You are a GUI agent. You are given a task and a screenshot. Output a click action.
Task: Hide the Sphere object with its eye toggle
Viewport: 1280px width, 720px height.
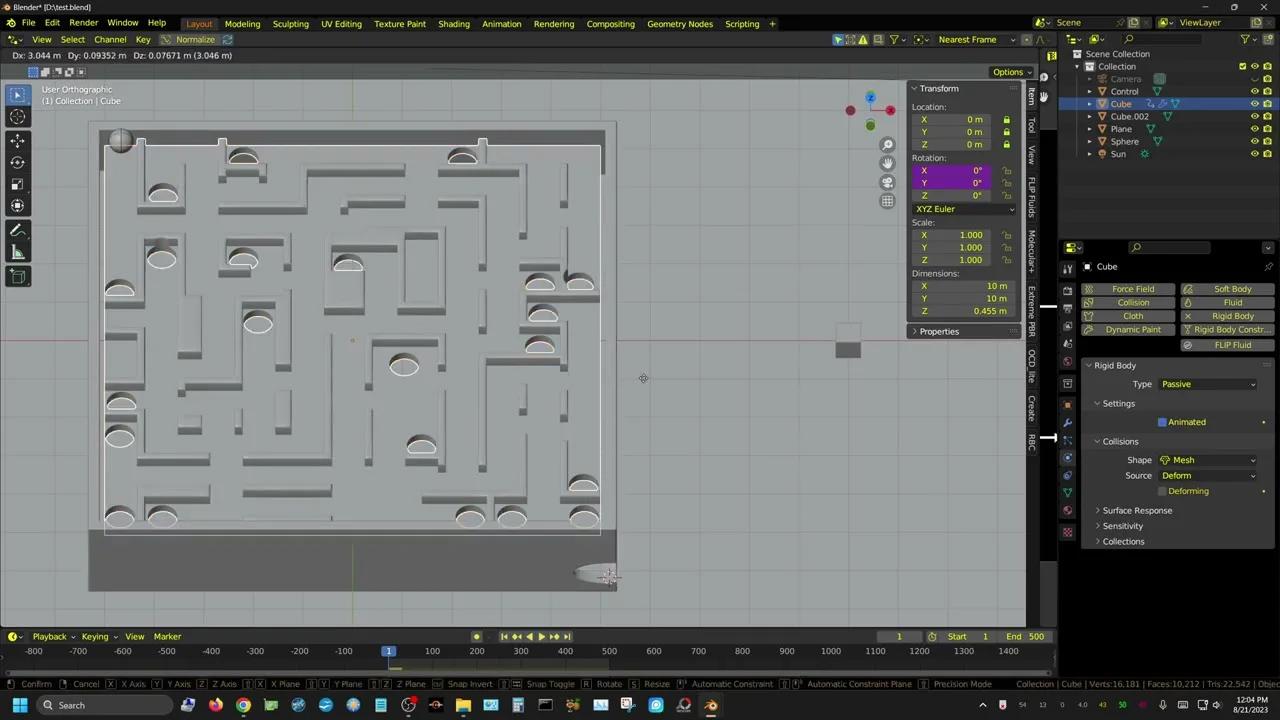(1254, 141)
